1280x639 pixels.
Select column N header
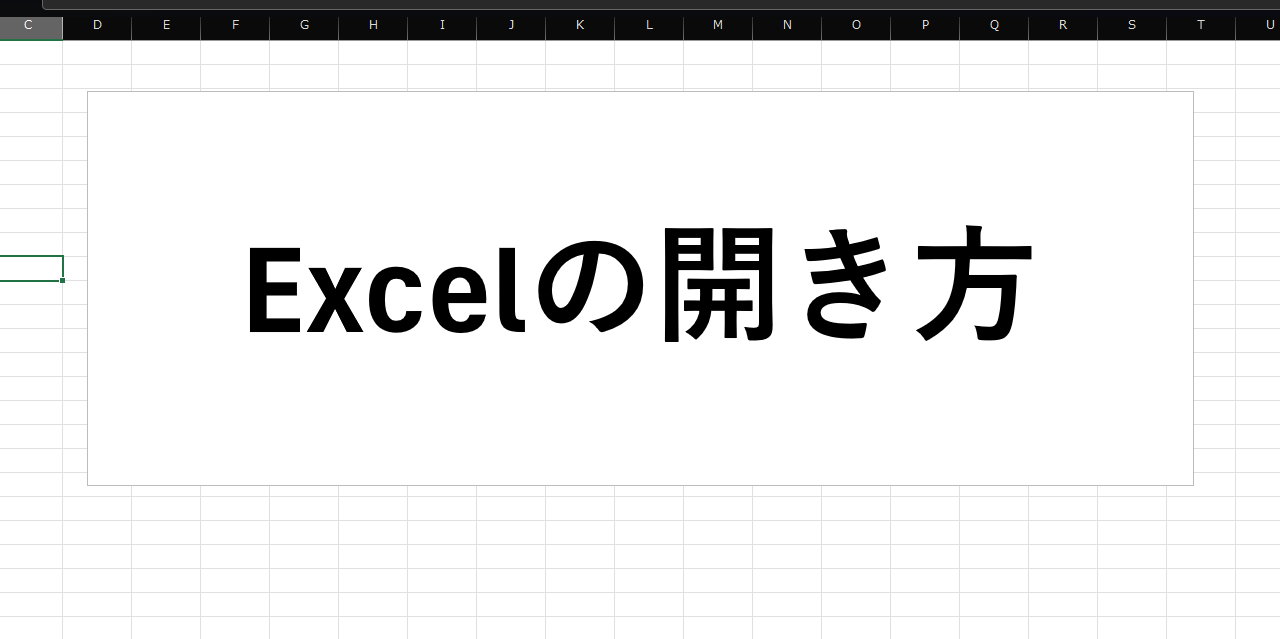coord(787,26)
